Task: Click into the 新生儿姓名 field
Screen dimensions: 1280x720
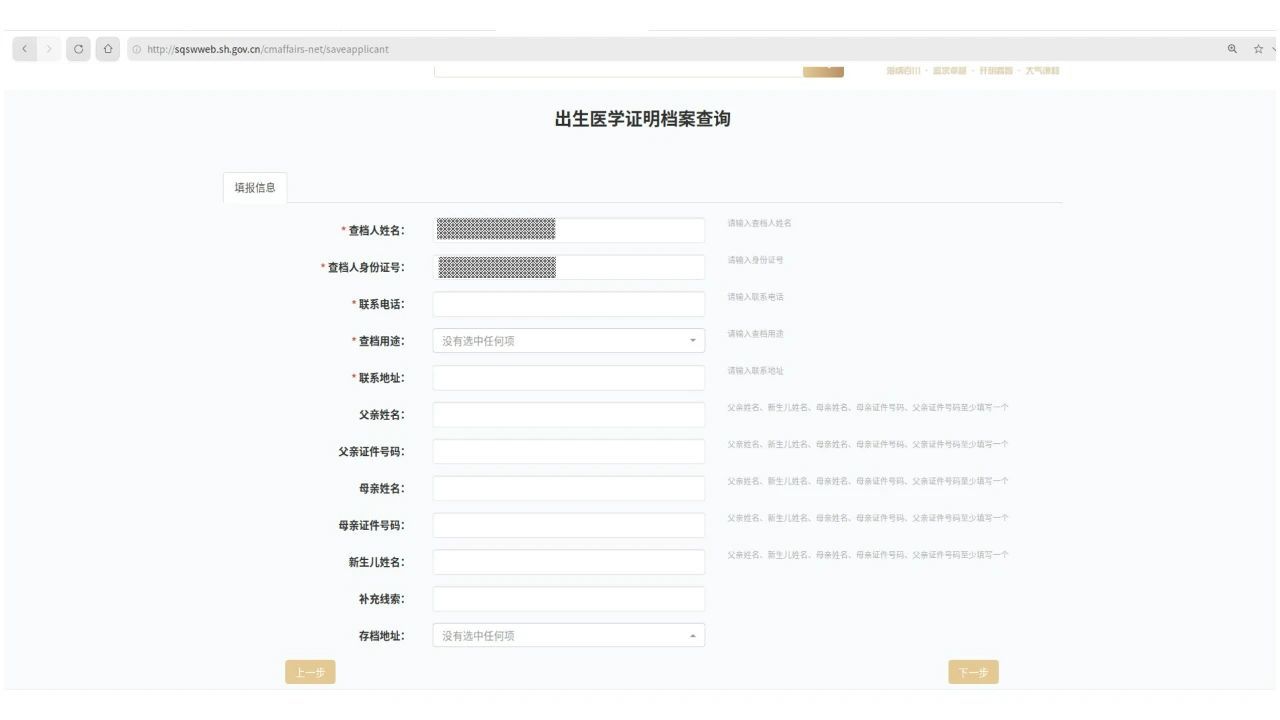Action: coord(568,562)
